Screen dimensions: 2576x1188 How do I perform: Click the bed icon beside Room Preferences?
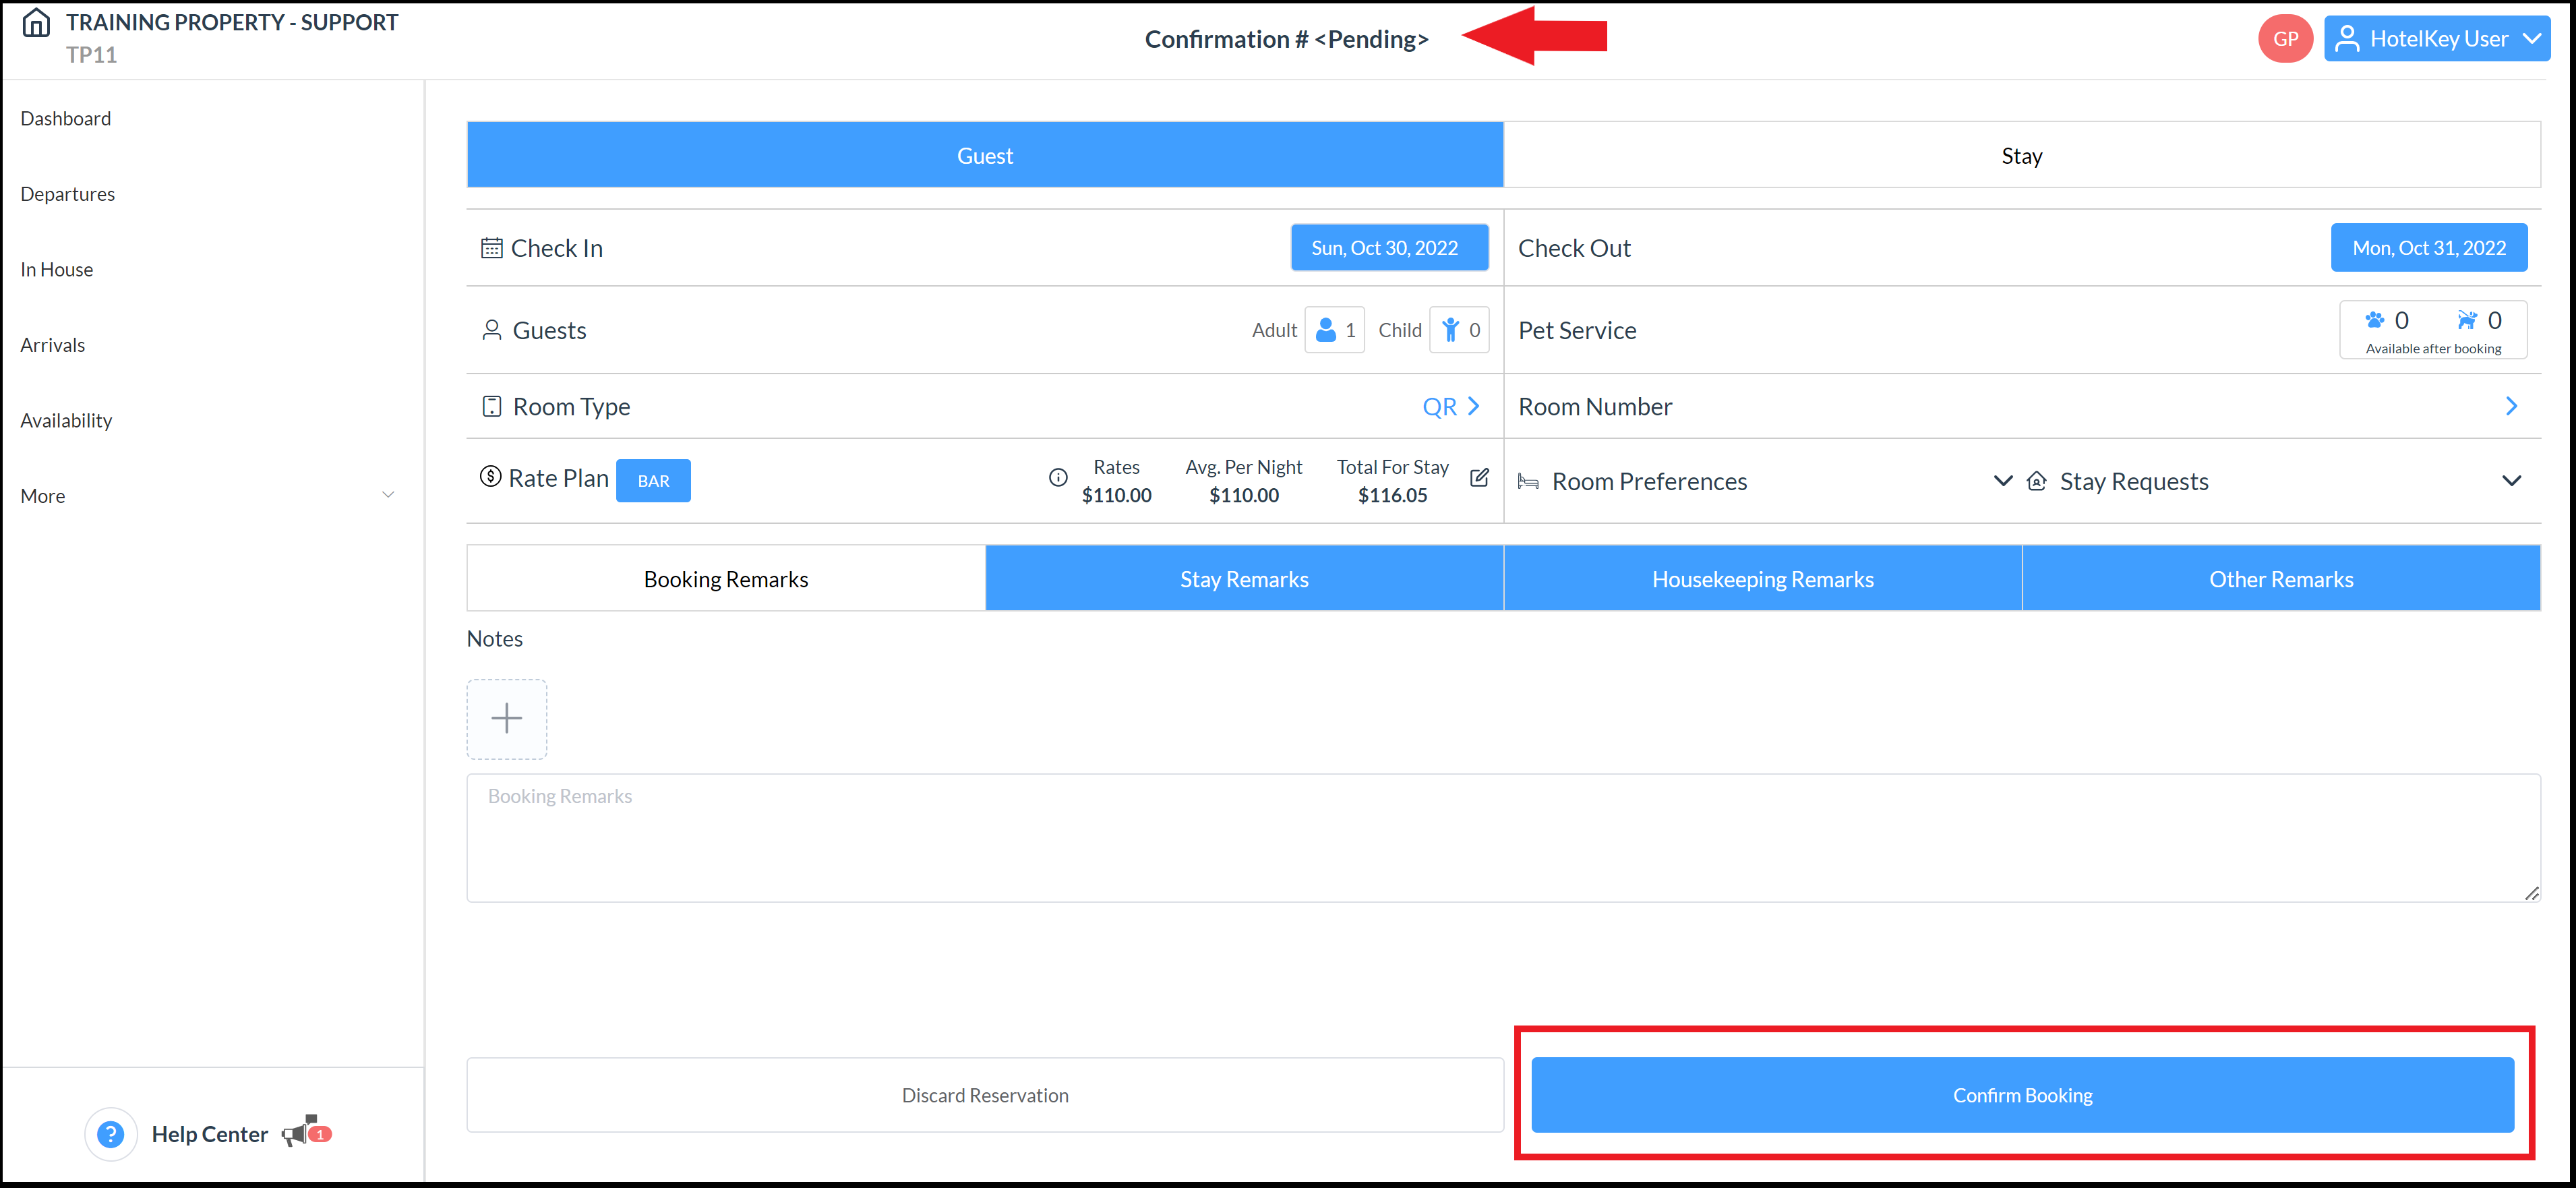coord(1529,481)
